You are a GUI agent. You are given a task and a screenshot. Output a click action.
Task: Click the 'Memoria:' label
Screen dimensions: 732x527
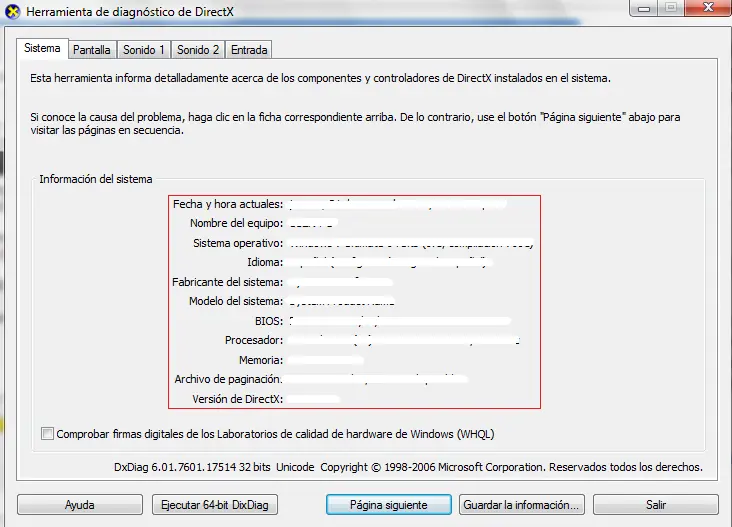point(261,360)
